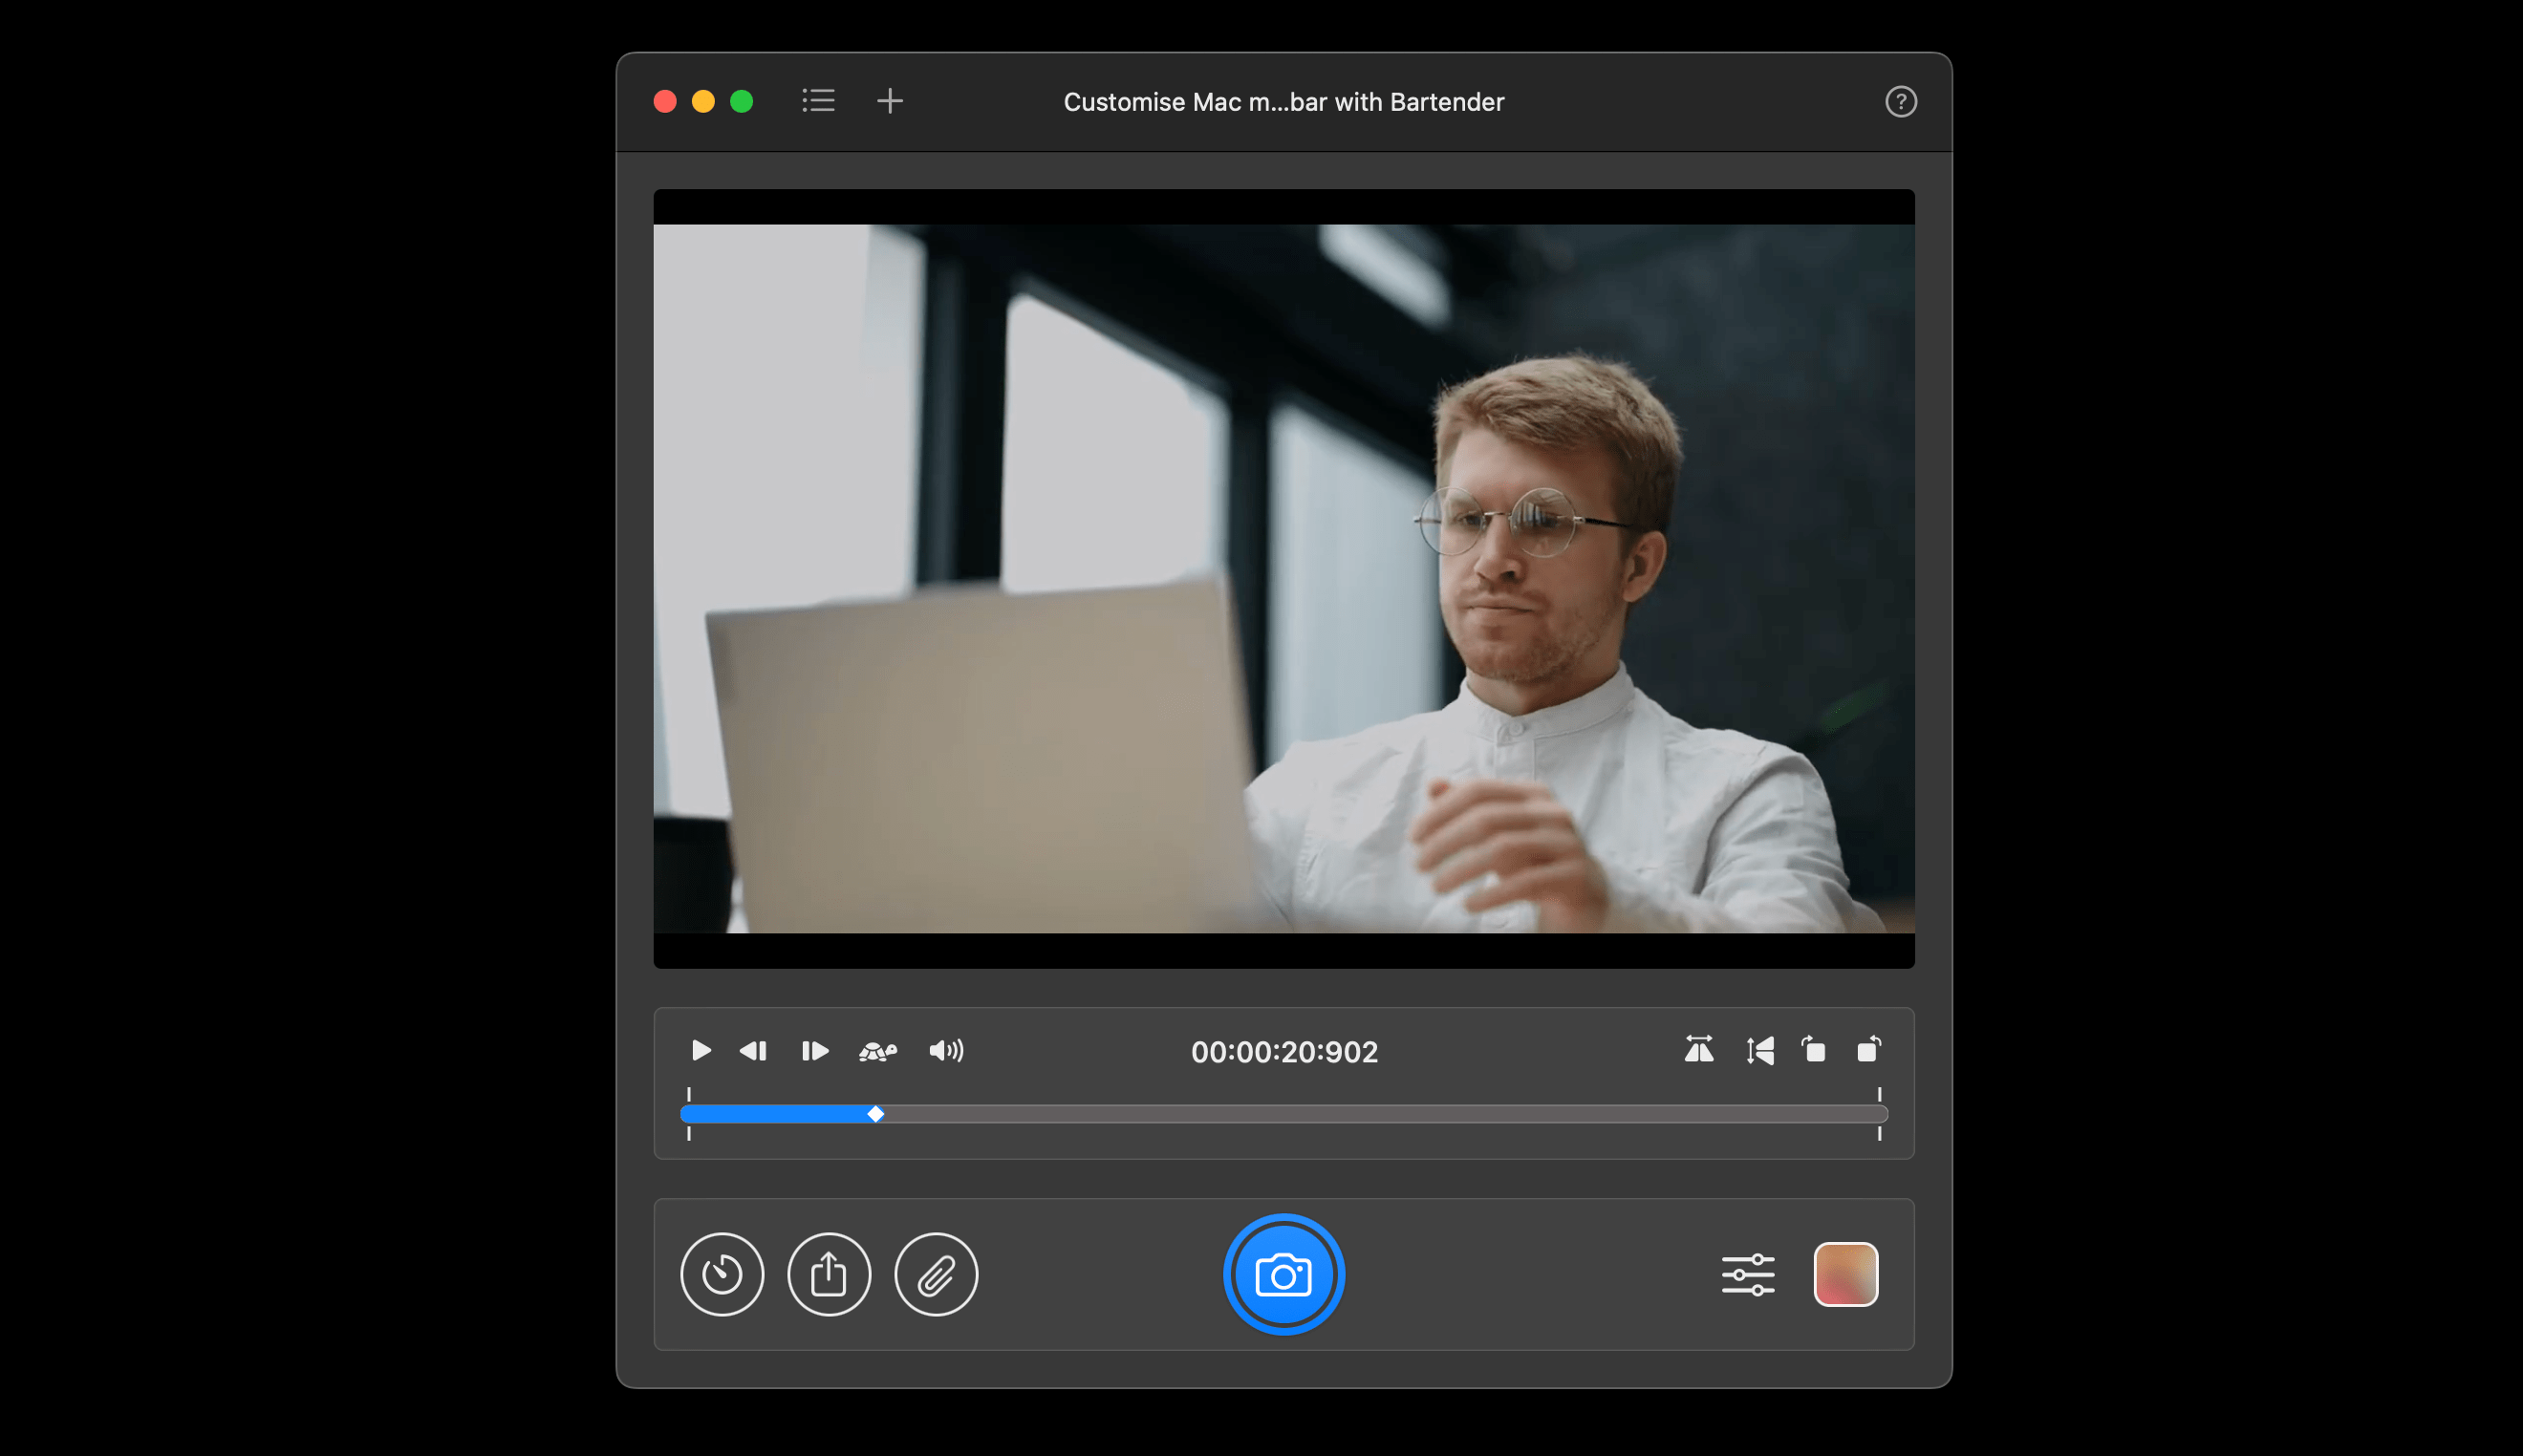Step back one frame
2523x1456 pixels.
753,1050
